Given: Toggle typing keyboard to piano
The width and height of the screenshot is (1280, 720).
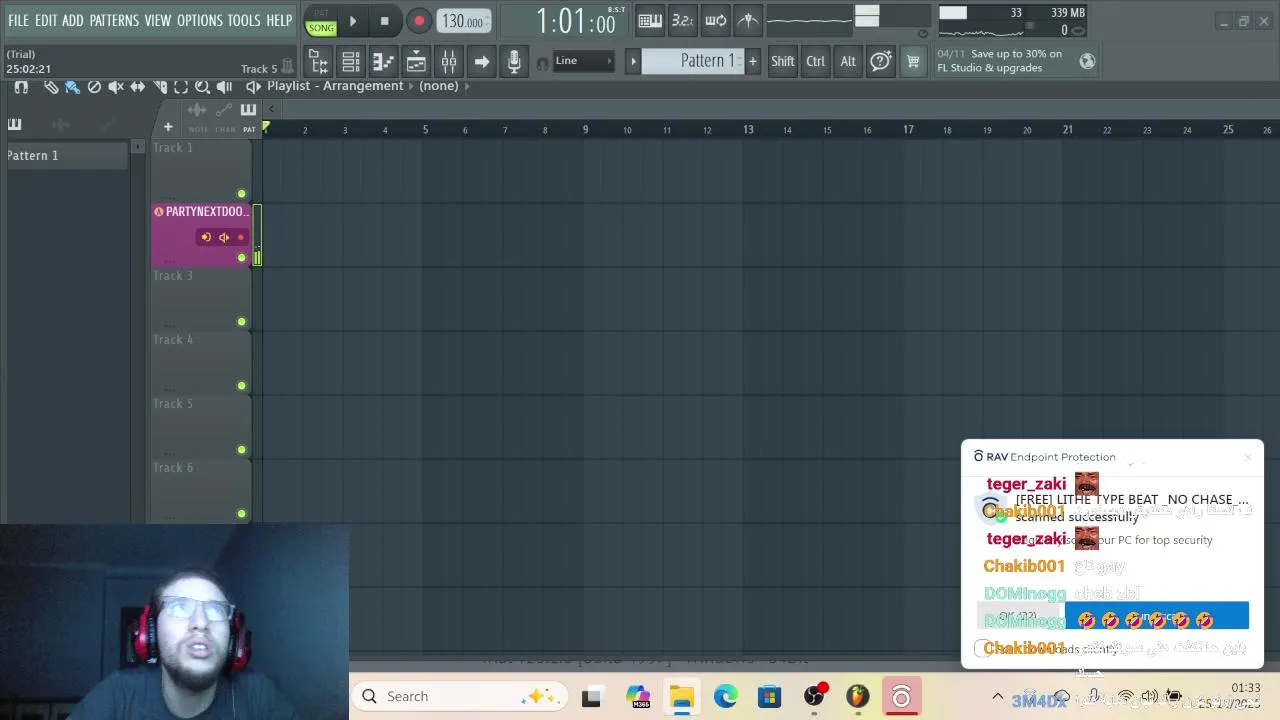Looking at the screenshot, I should 650,20.
